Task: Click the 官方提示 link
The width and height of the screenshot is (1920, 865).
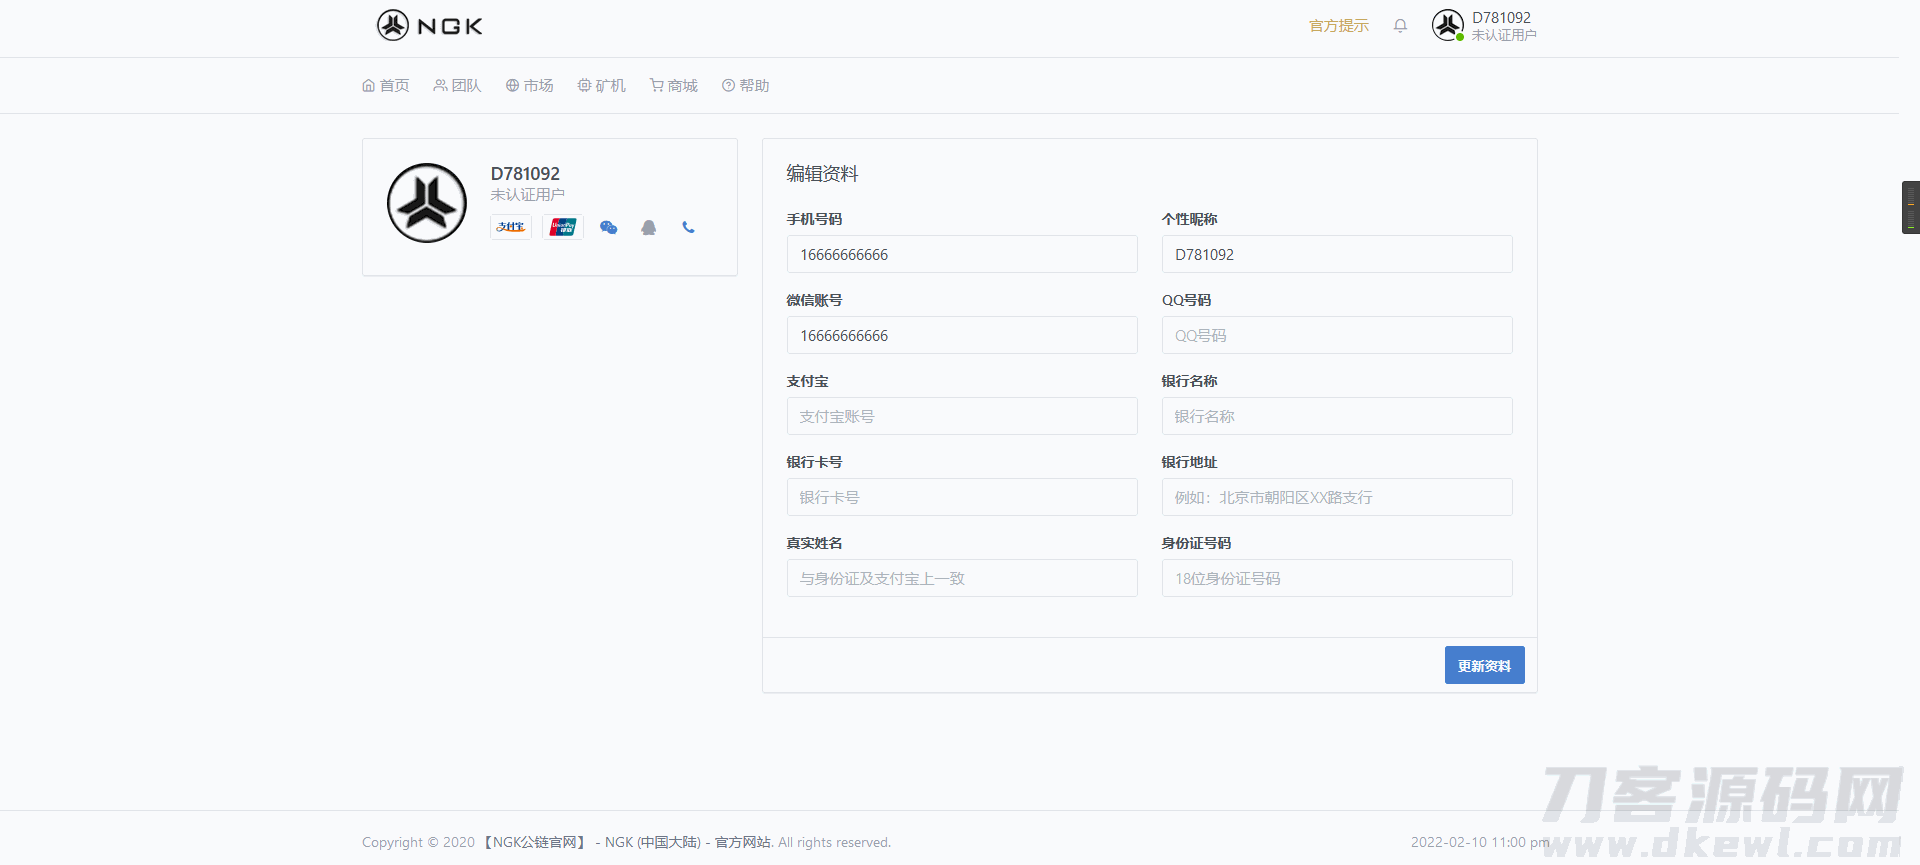Action: coord(1338,26)
